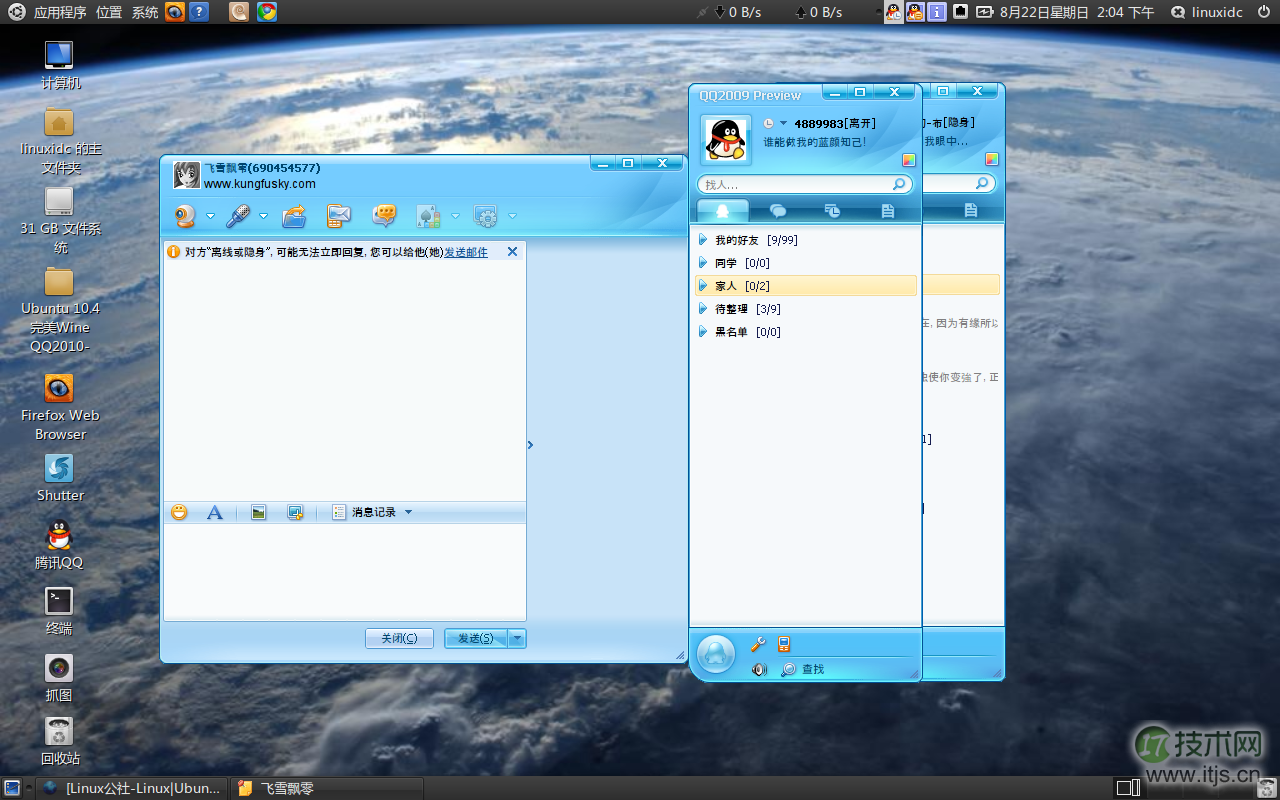This screenshot has width=1280, height=800.
Task: Open linuxidc user menu in top panel
Action: [1207, 12]
